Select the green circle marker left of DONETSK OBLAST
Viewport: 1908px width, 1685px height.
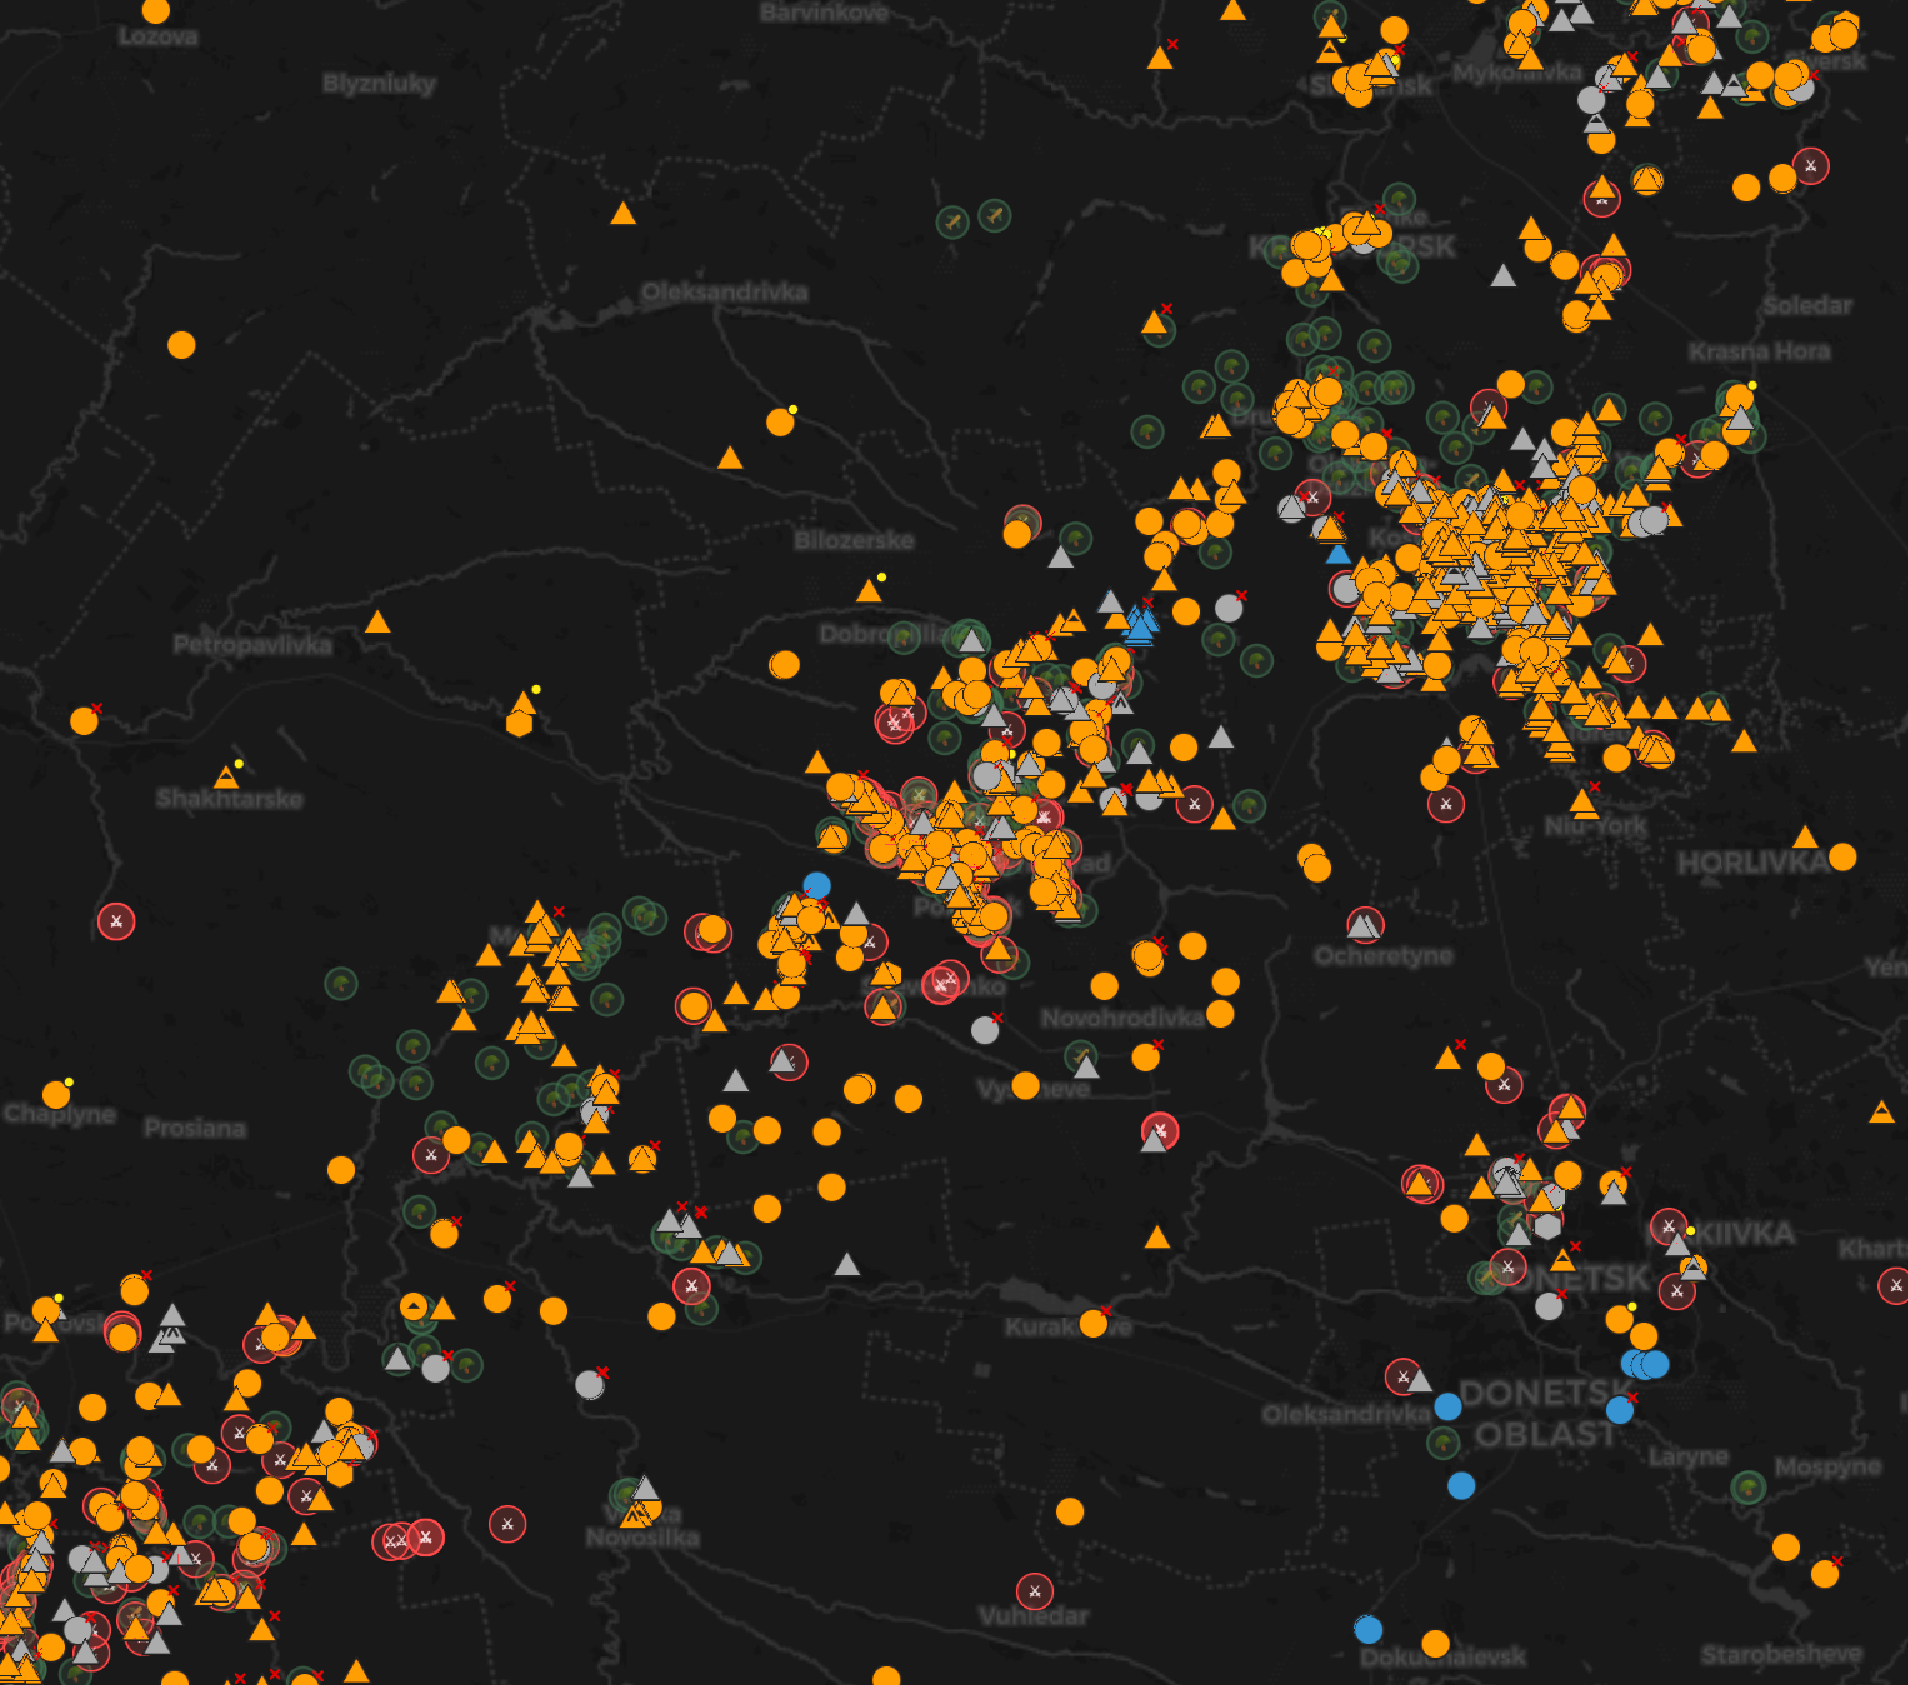click(x=1443, y=1443)
